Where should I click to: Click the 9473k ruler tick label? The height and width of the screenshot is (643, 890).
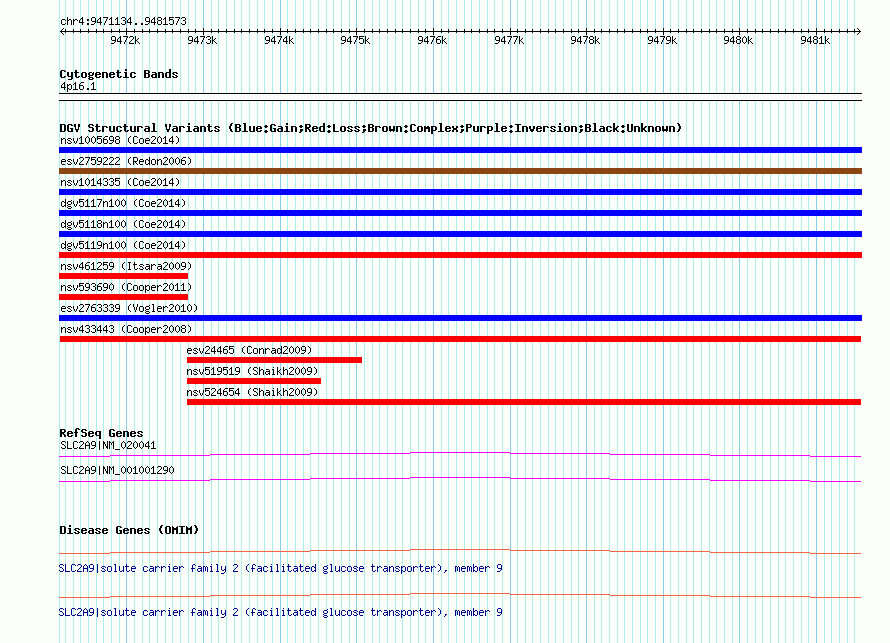pyautogui.click(x=202, y=40)
